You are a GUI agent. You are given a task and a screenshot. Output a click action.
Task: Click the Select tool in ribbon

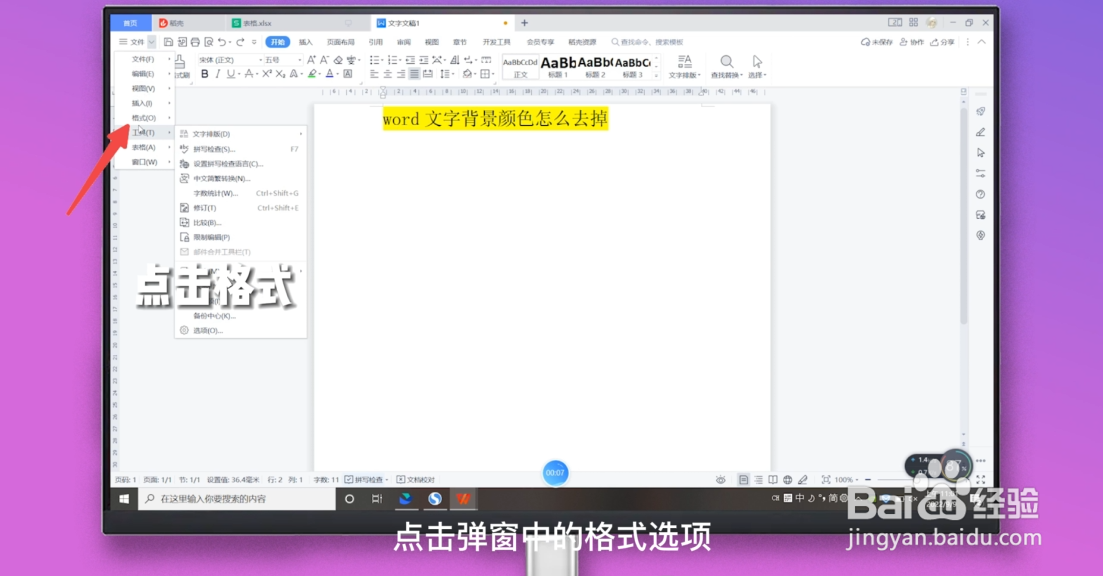757,67
